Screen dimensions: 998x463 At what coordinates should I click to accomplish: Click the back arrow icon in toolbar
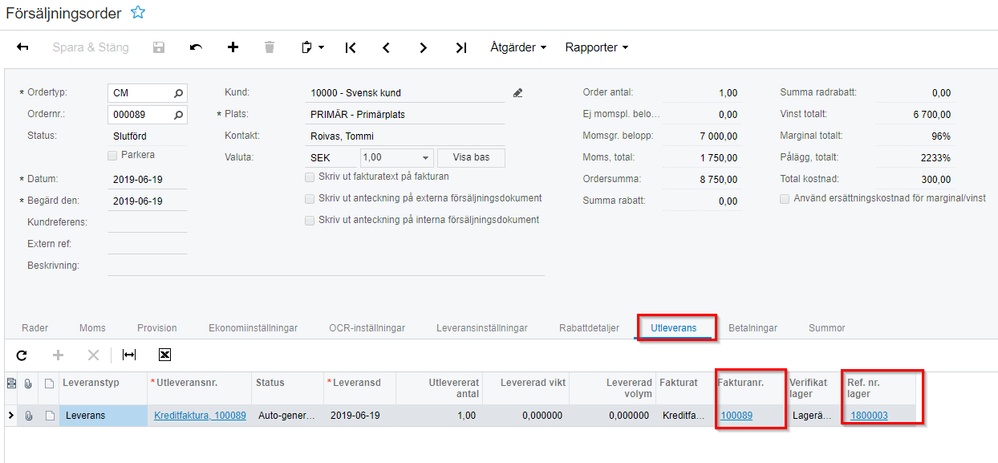point(22,47)
